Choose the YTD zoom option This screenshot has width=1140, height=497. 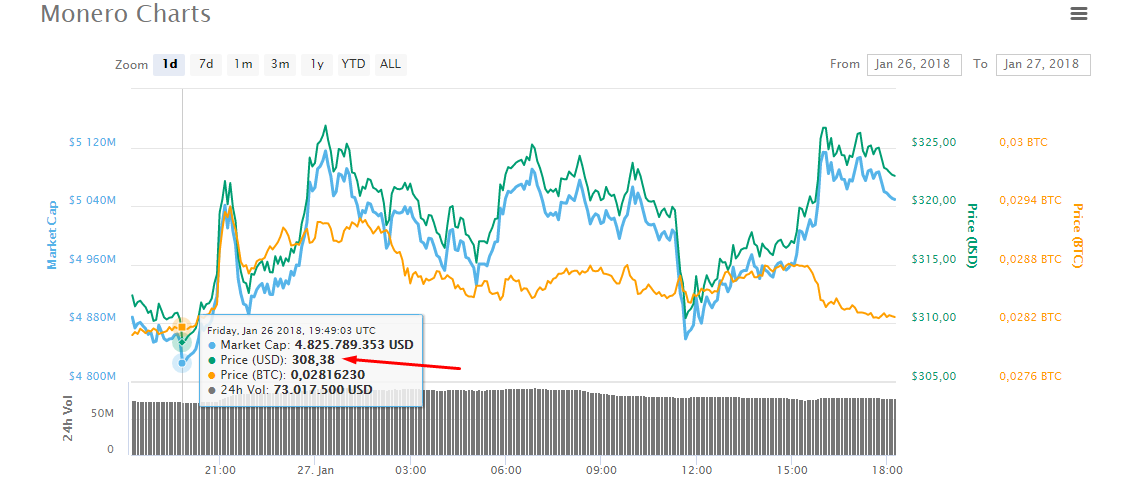point(354,64)
